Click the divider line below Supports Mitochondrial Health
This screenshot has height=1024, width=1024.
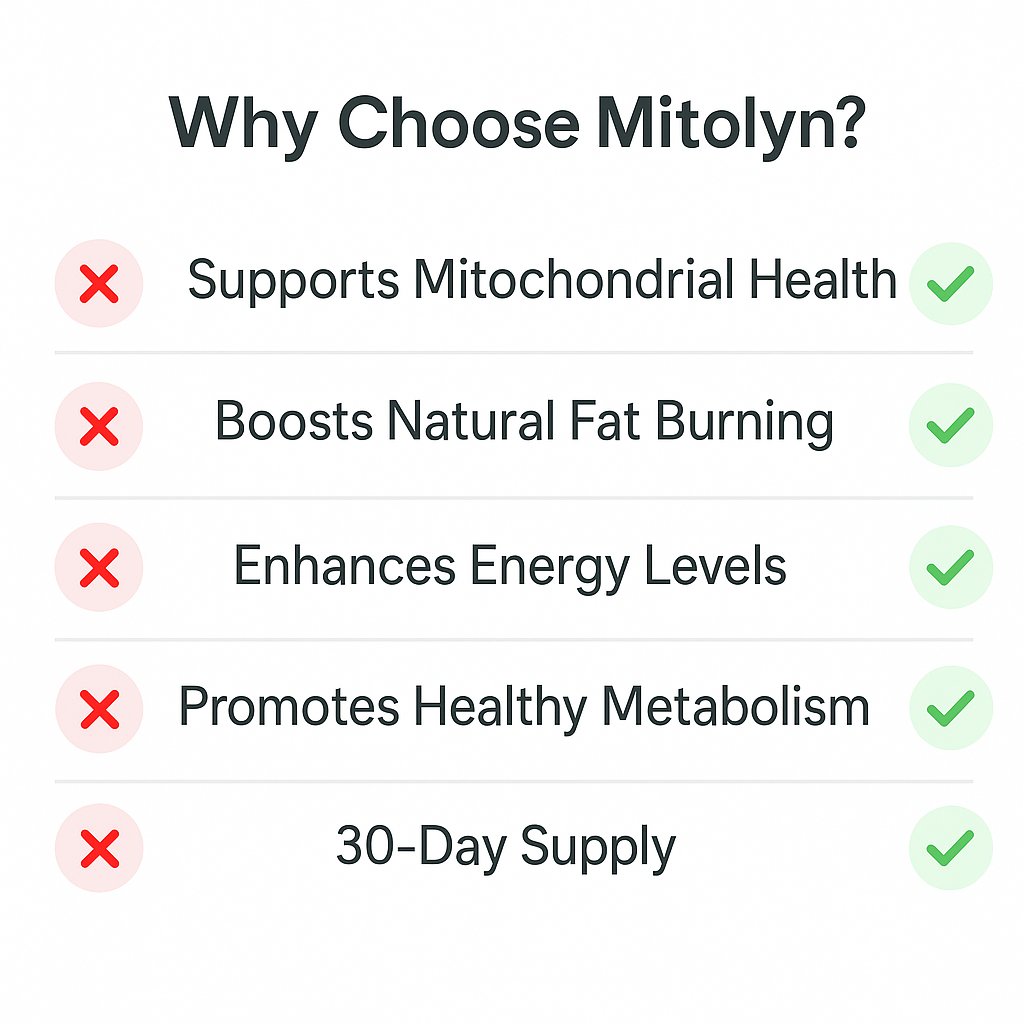[x=514, y=353]
